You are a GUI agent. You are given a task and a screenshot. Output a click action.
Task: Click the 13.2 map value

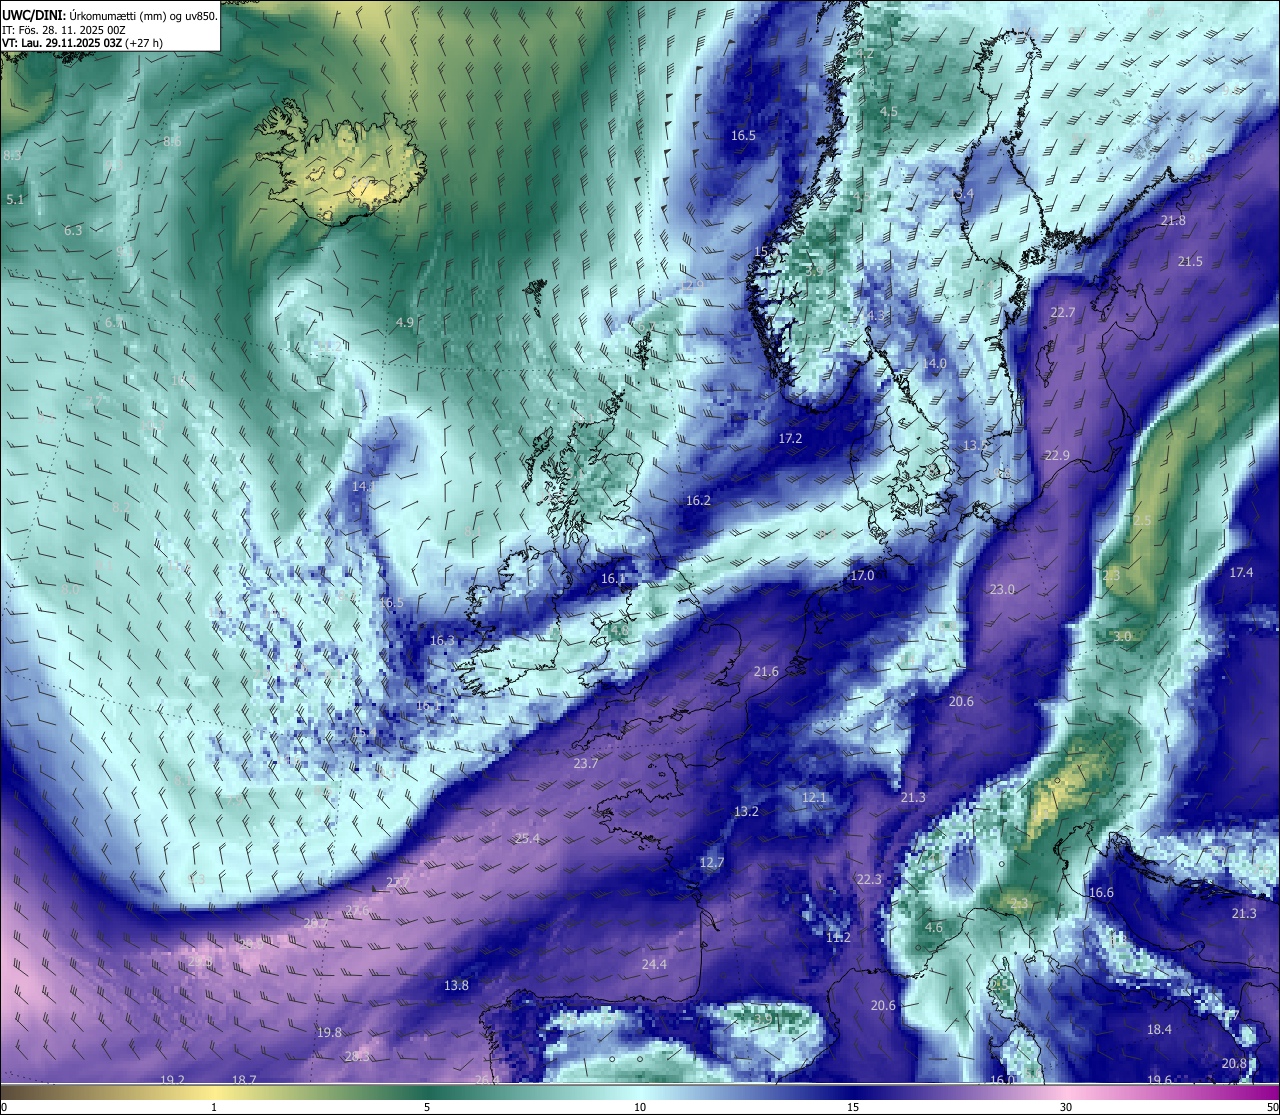pos(746,811)
